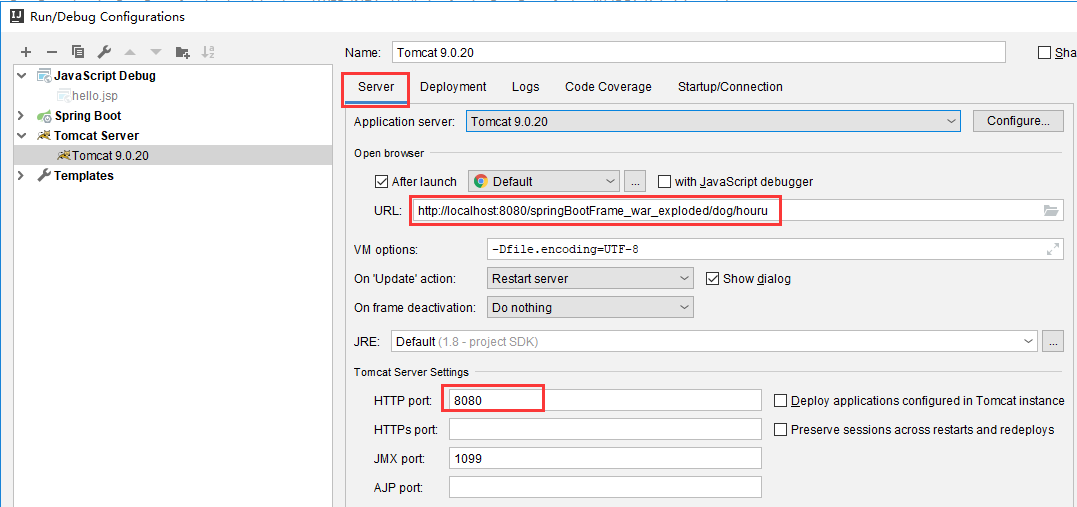The width and height of the screenshot is (1077, 507).
Task: Click the AJP port field
Action: pyautogui.click(x=605, y=488)
